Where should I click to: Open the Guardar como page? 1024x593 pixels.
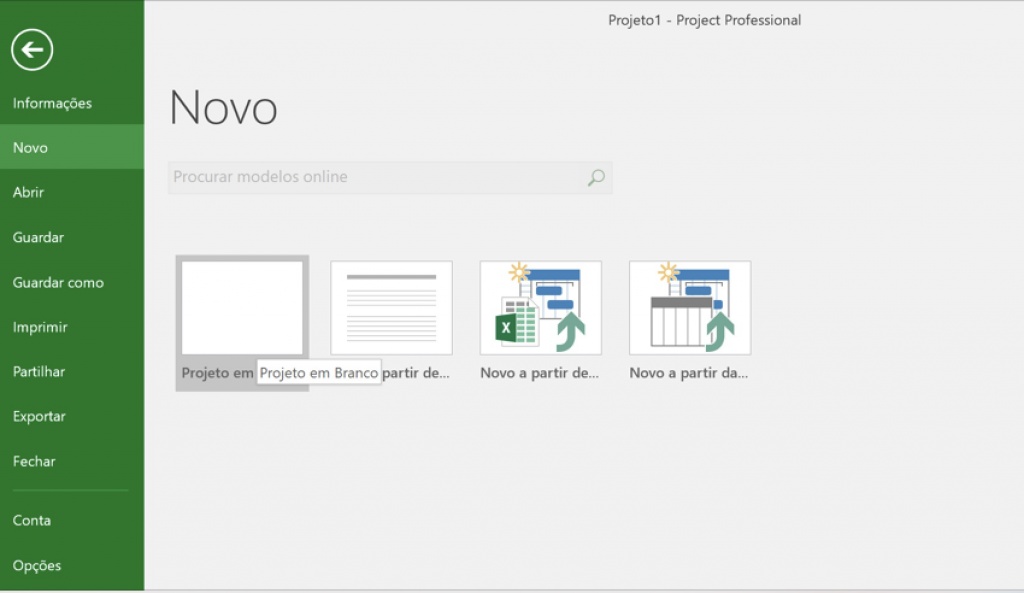58,282
